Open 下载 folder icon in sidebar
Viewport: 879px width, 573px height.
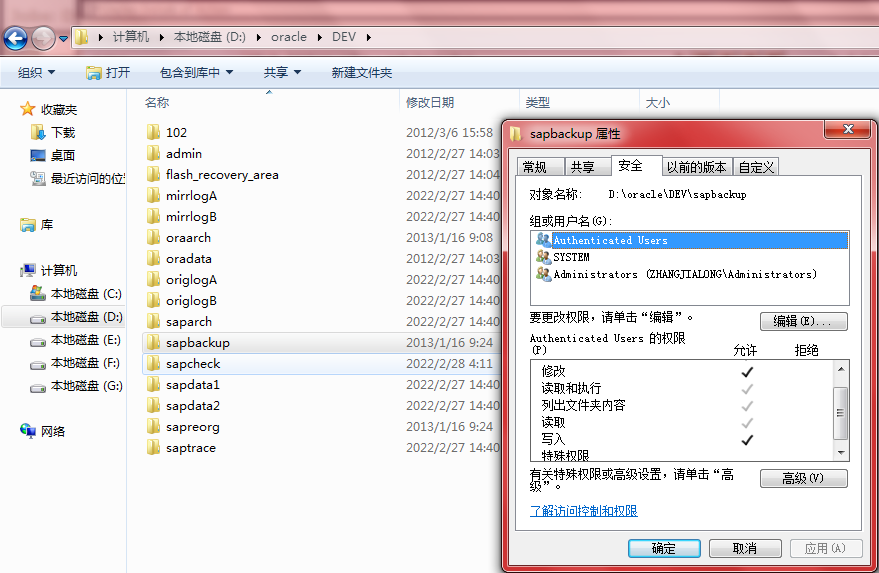38,132
